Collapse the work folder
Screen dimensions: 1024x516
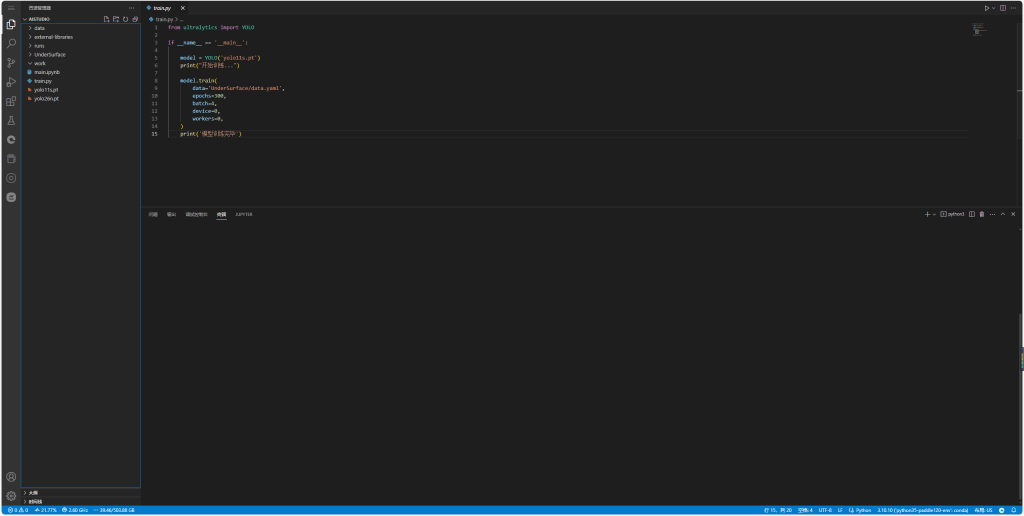click(40, 63)
